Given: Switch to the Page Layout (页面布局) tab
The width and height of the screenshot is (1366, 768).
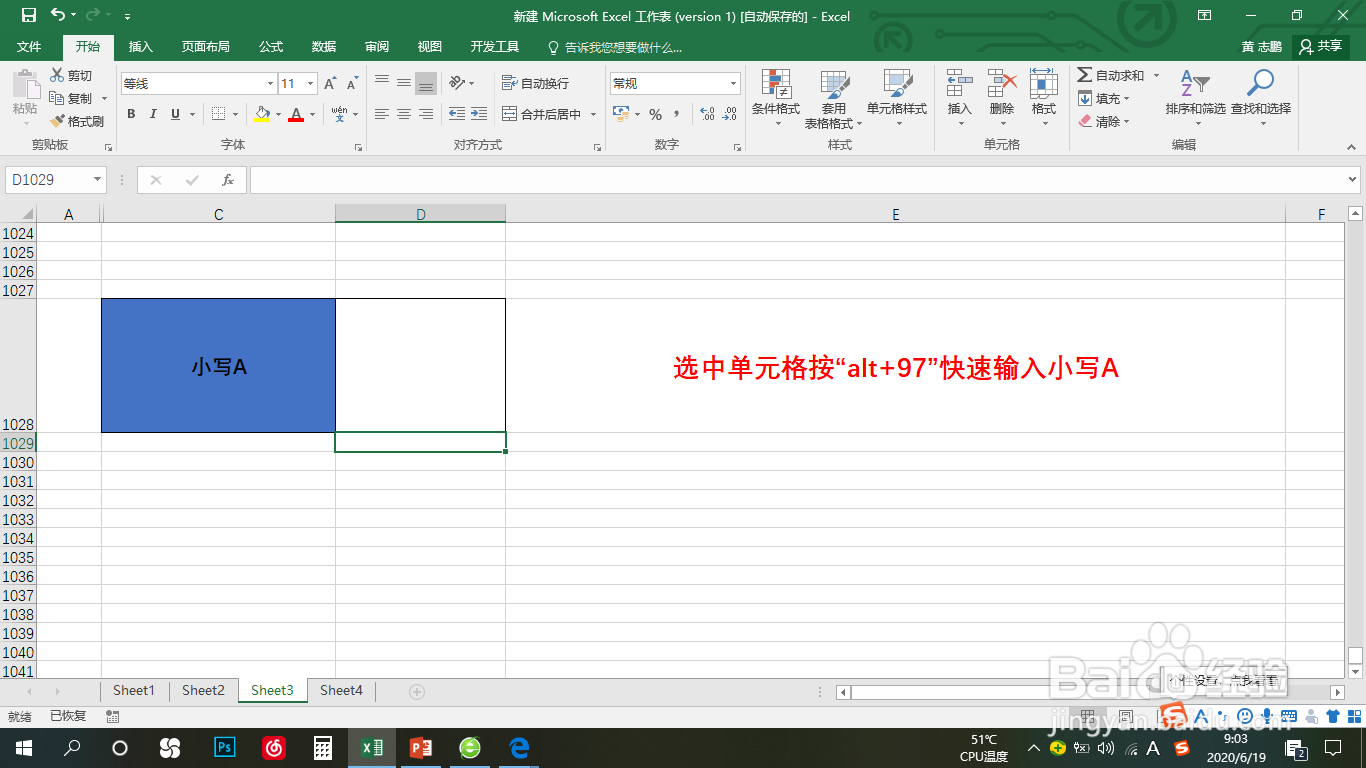Looking at the screenshot, I should tap(206, 47).
